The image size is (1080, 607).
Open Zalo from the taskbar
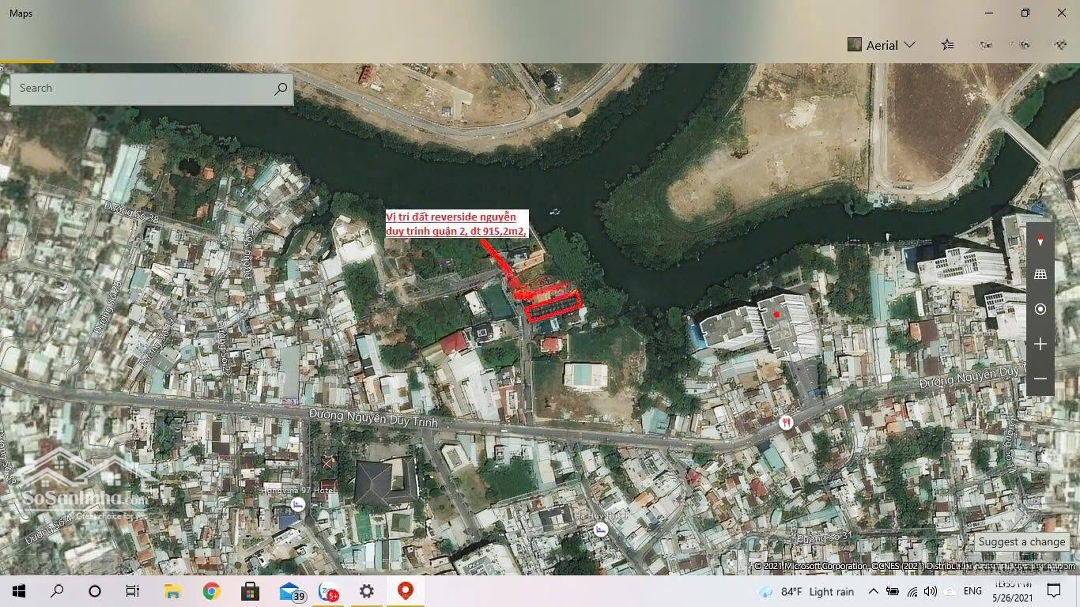click(x=328, y=591)
